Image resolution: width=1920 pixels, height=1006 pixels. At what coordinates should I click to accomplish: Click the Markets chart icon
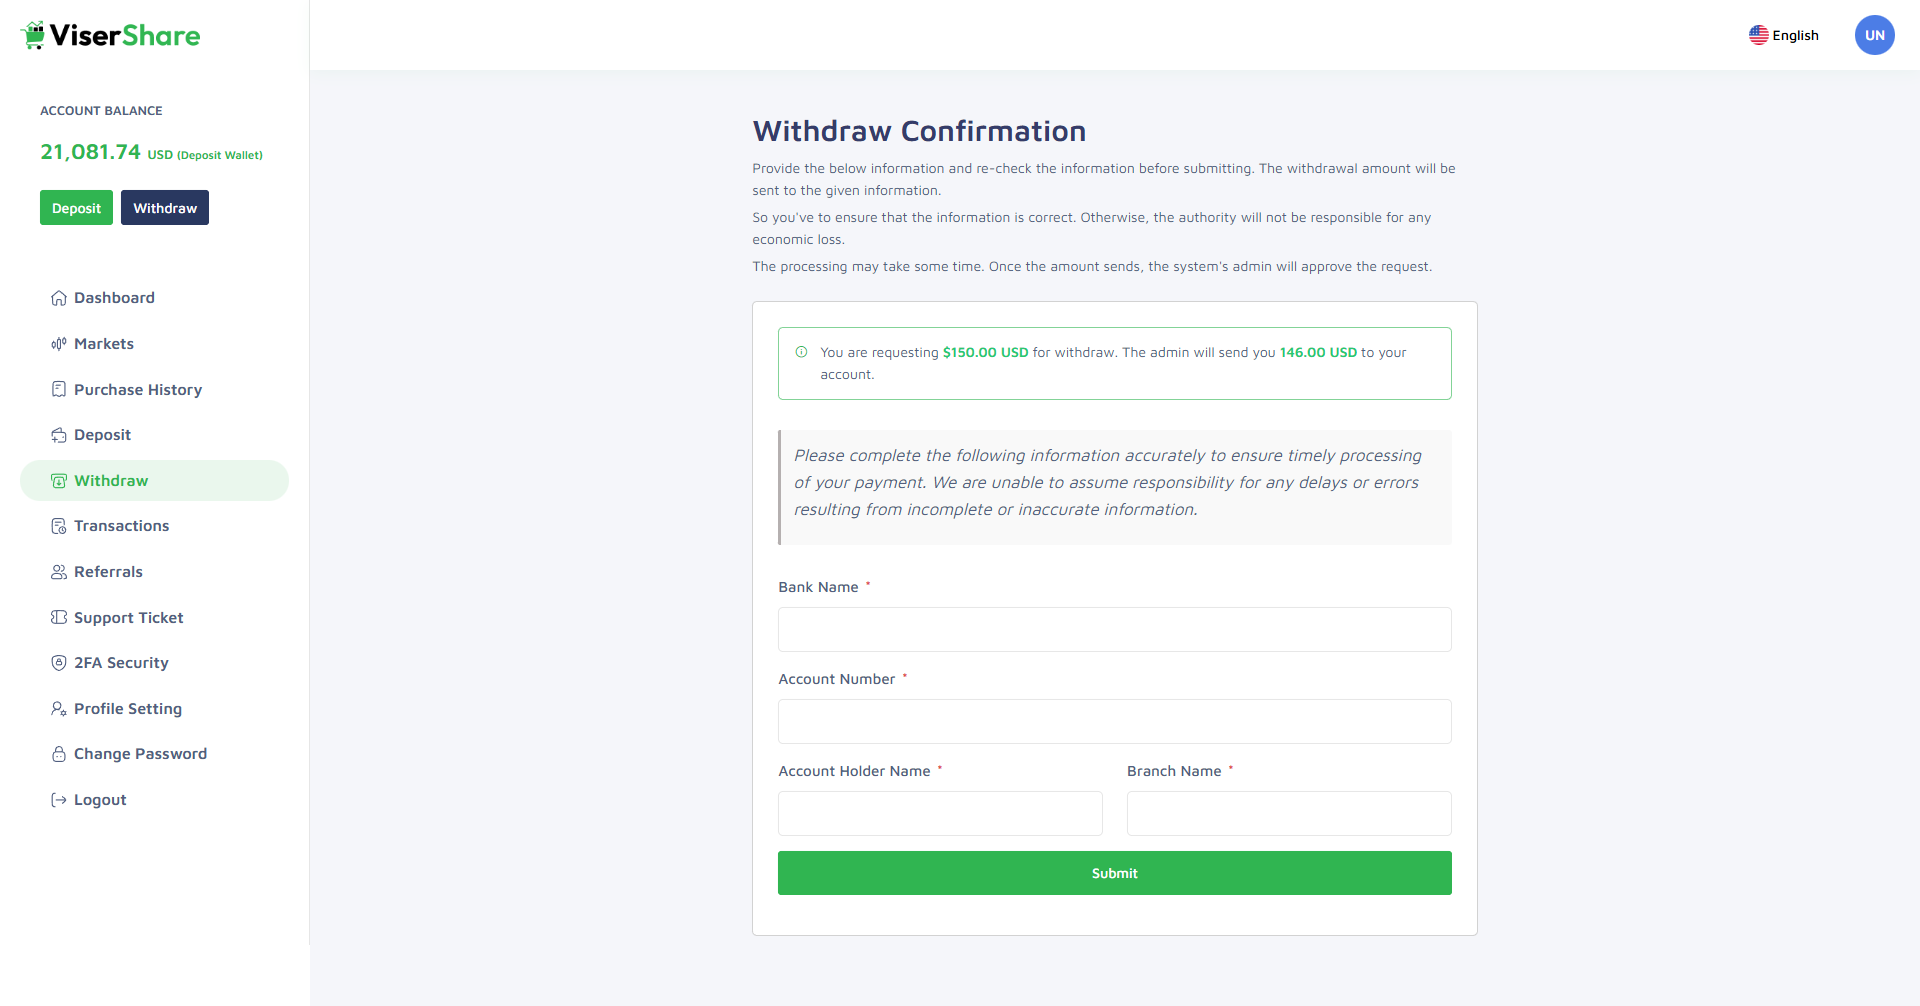pyautogui.click(x=59, y=344)
